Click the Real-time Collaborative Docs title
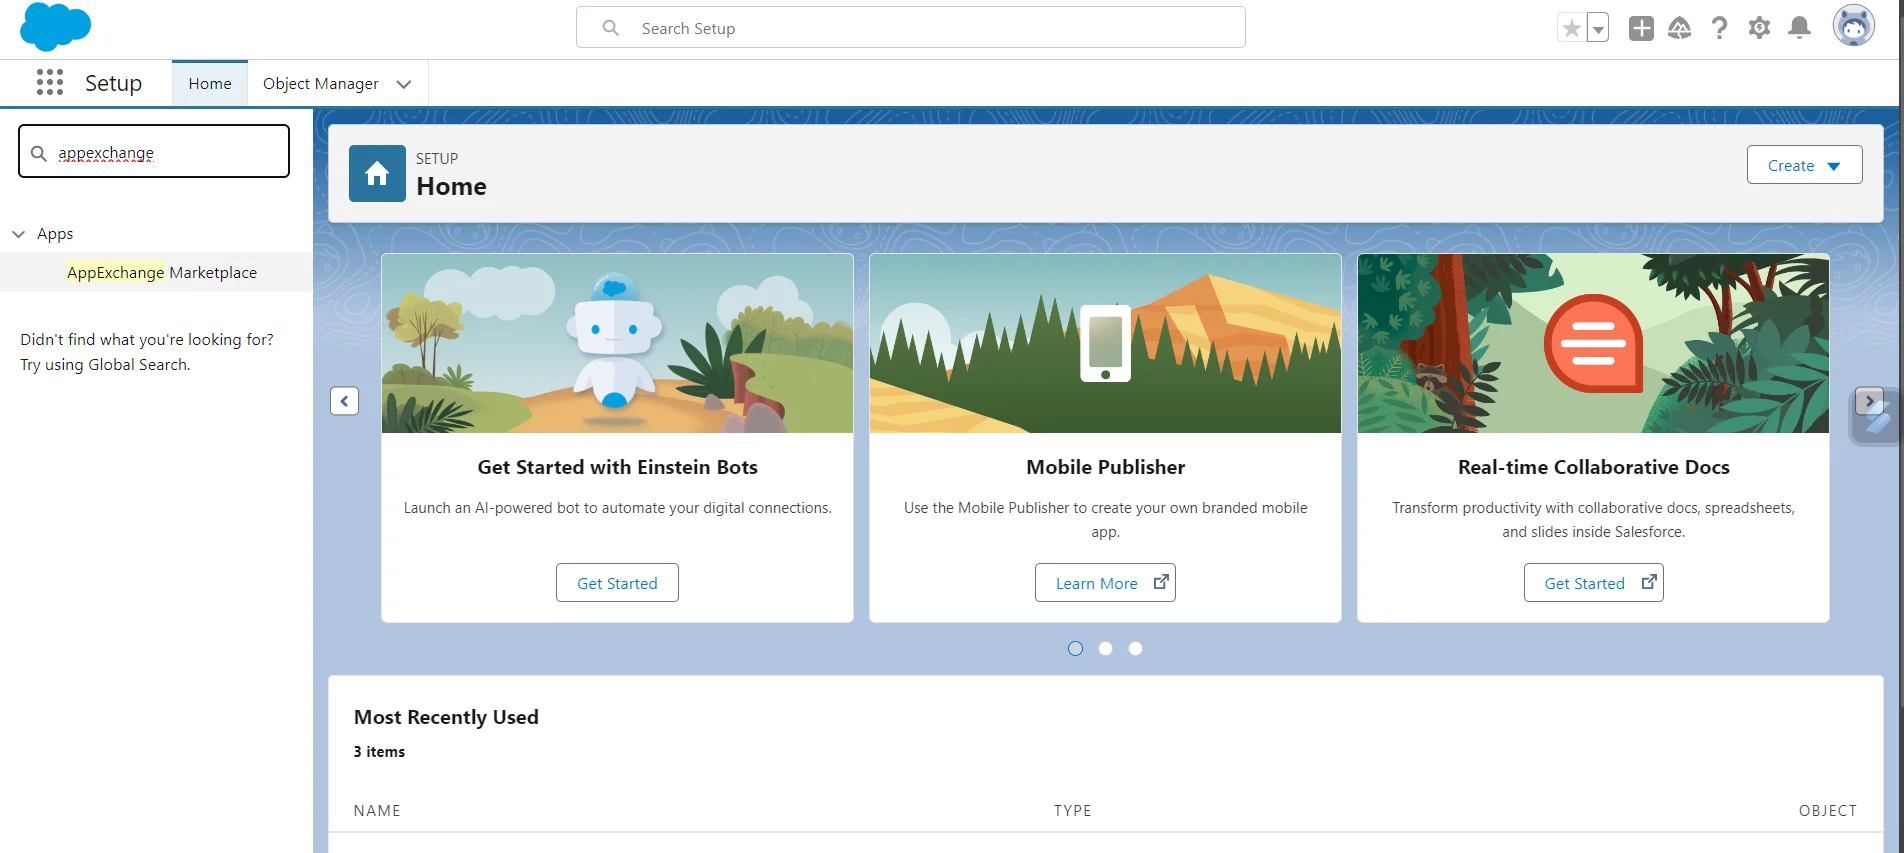 pos(1593,467)
